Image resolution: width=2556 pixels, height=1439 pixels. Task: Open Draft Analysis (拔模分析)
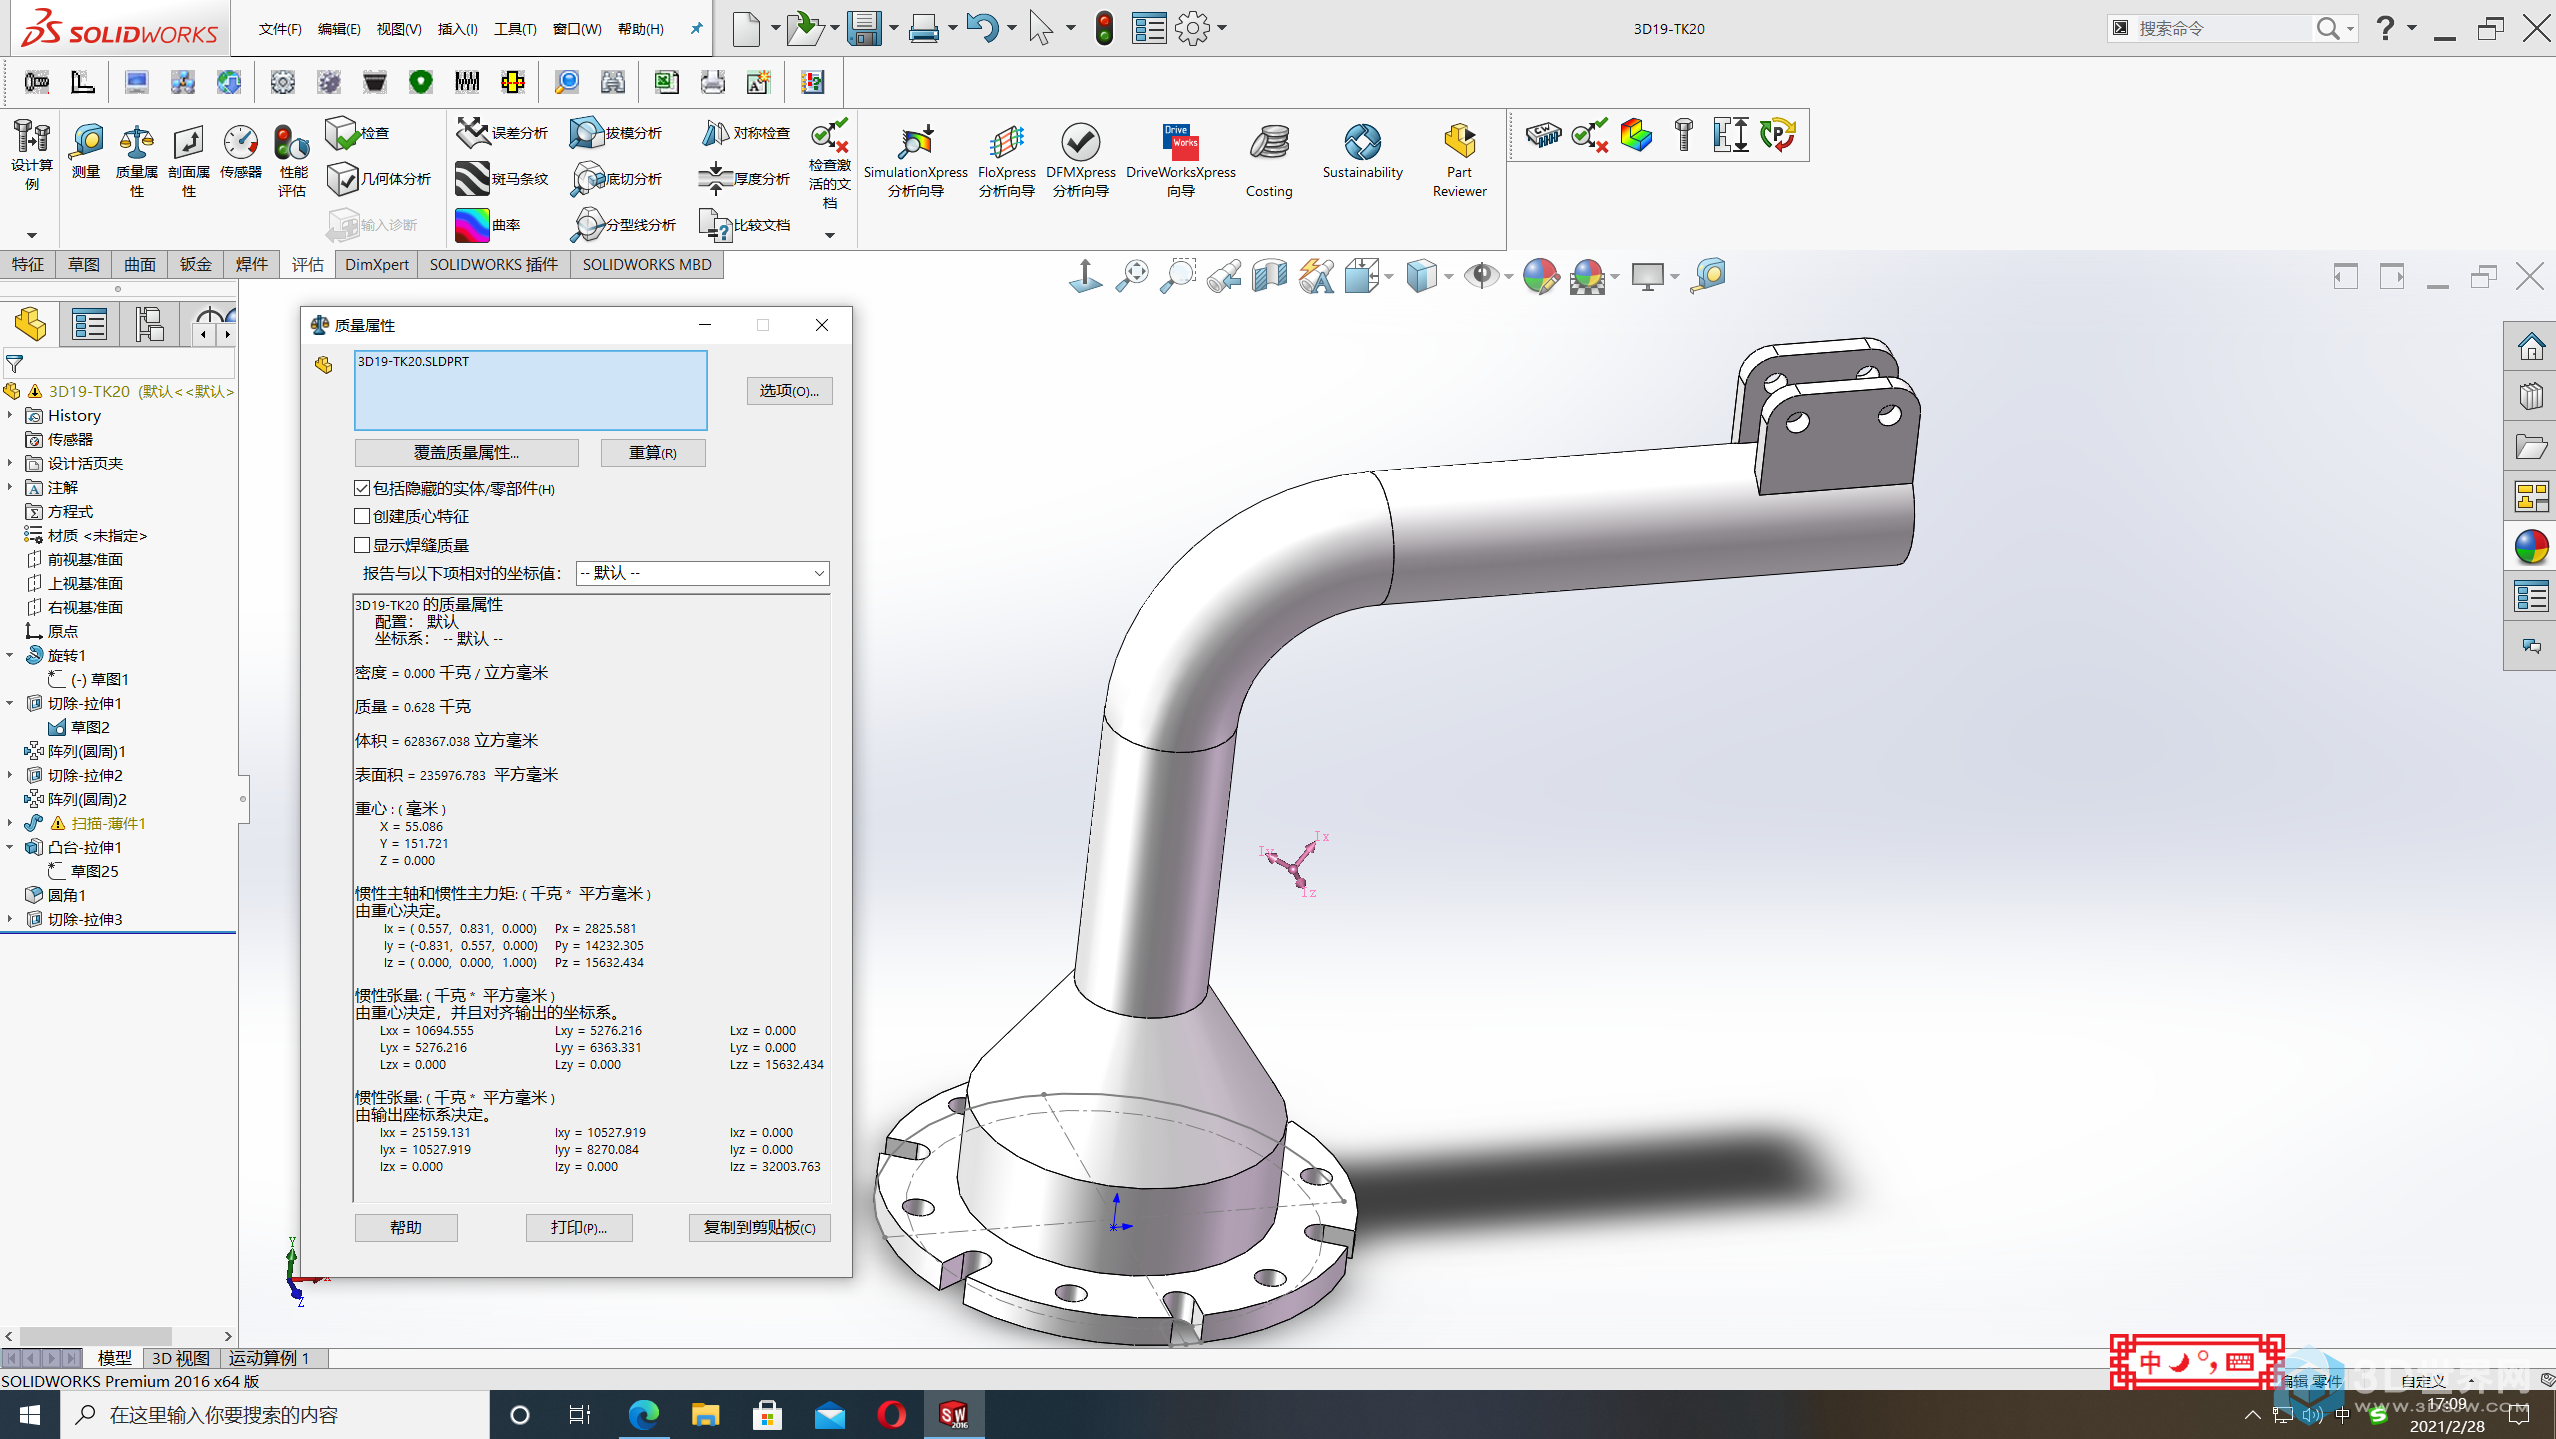pos(616,133)
